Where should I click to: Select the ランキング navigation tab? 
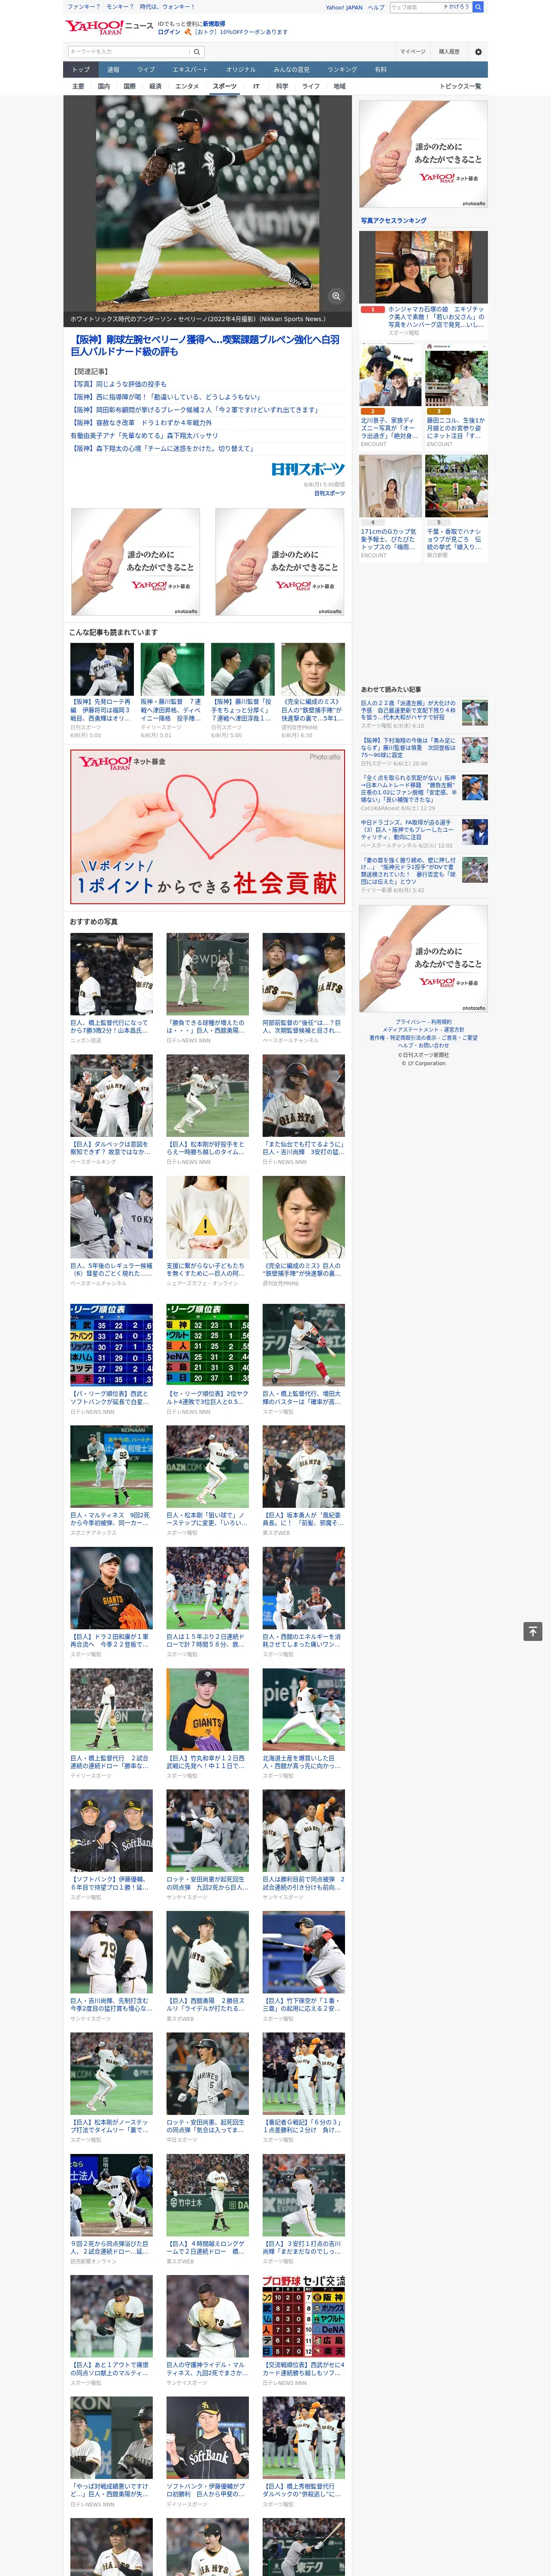(342, 70)
